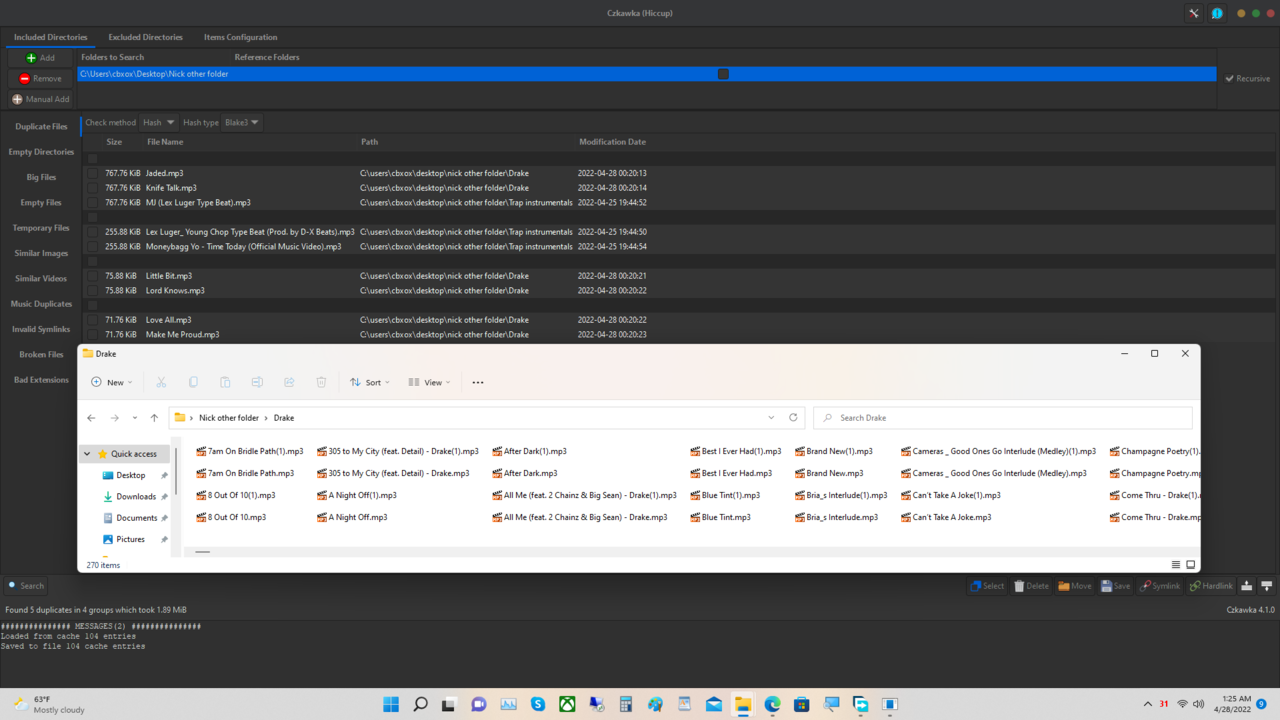Image resolution: width=1280 pixels, height=720 pixels.
Task: Click the Symlink button in bottom toolbar
Action: [1160, 586]
